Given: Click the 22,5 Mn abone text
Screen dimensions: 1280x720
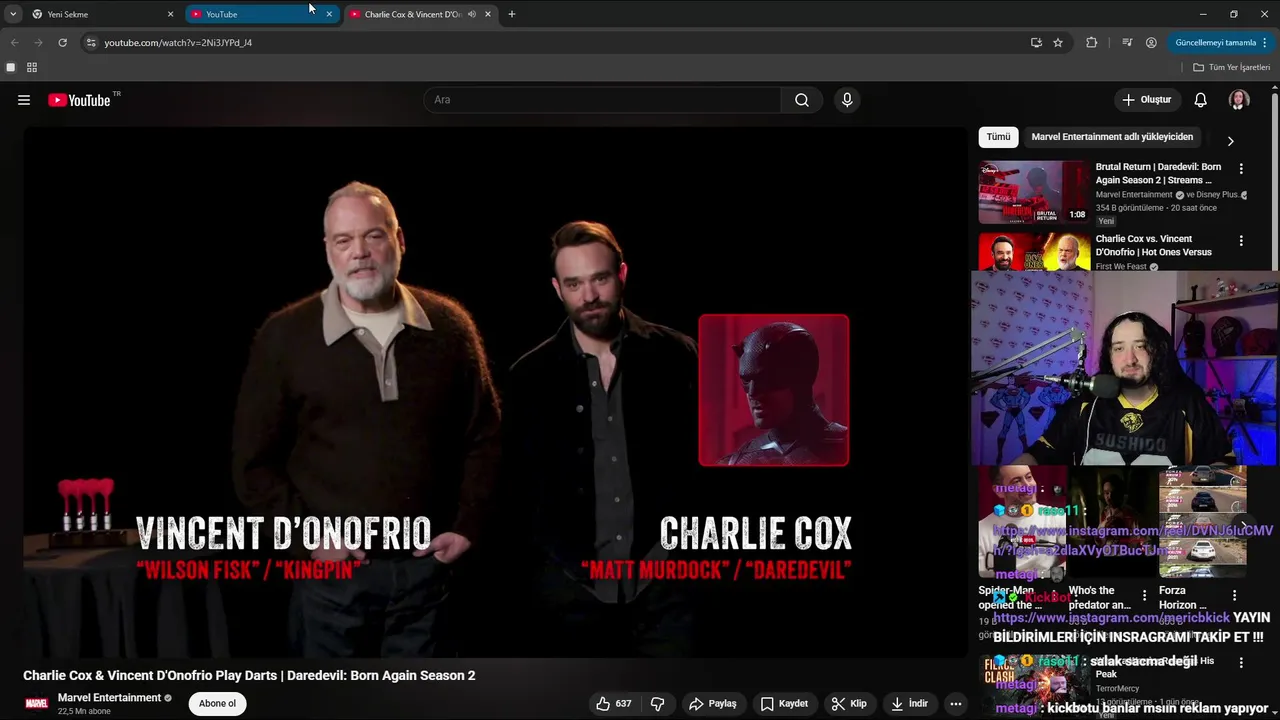Looking at the screenshot, I should coord(84,711).
